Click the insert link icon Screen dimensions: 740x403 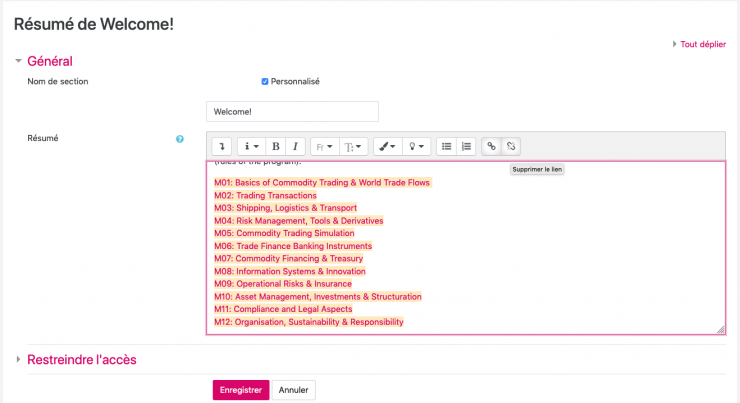[x=491, y=146]
